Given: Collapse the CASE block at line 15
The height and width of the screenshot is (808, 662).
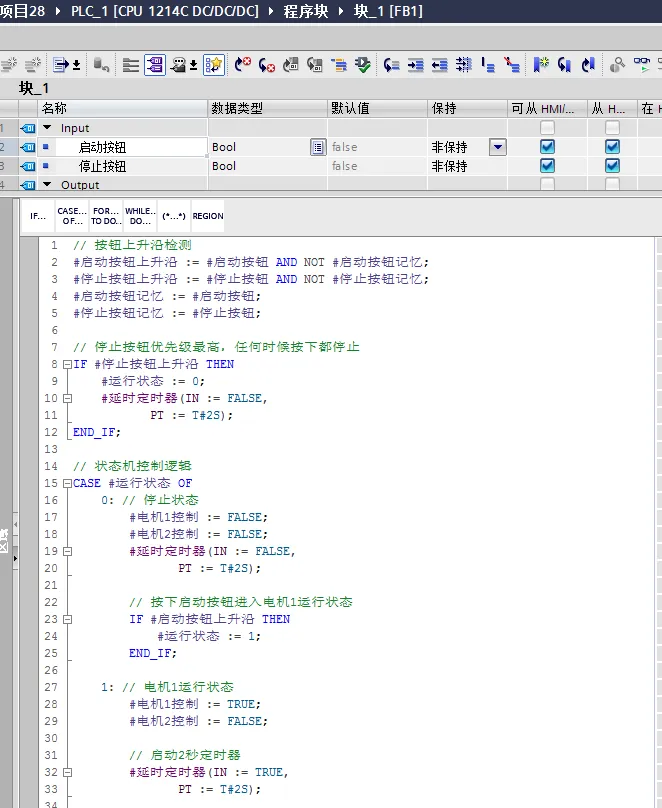Looking at the screenshot, I should [67, 483].
